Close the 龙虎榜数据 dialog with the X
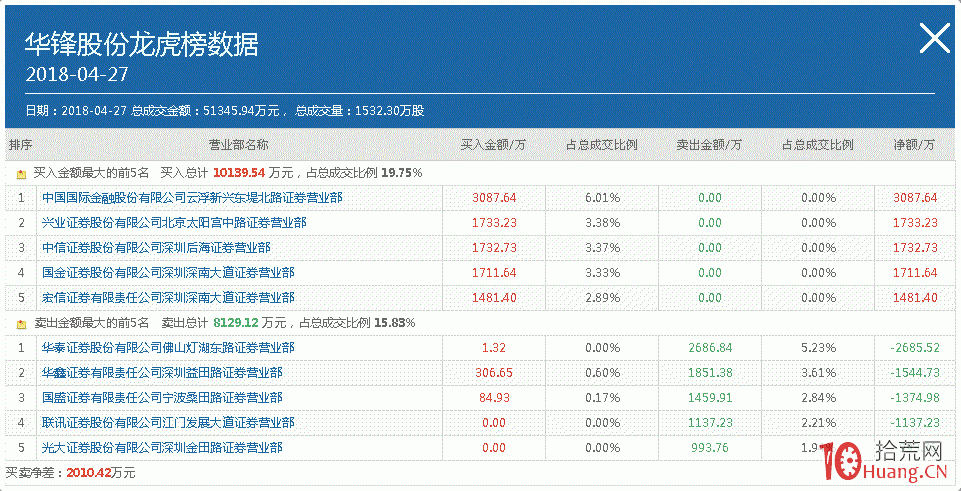 [935, 40]
